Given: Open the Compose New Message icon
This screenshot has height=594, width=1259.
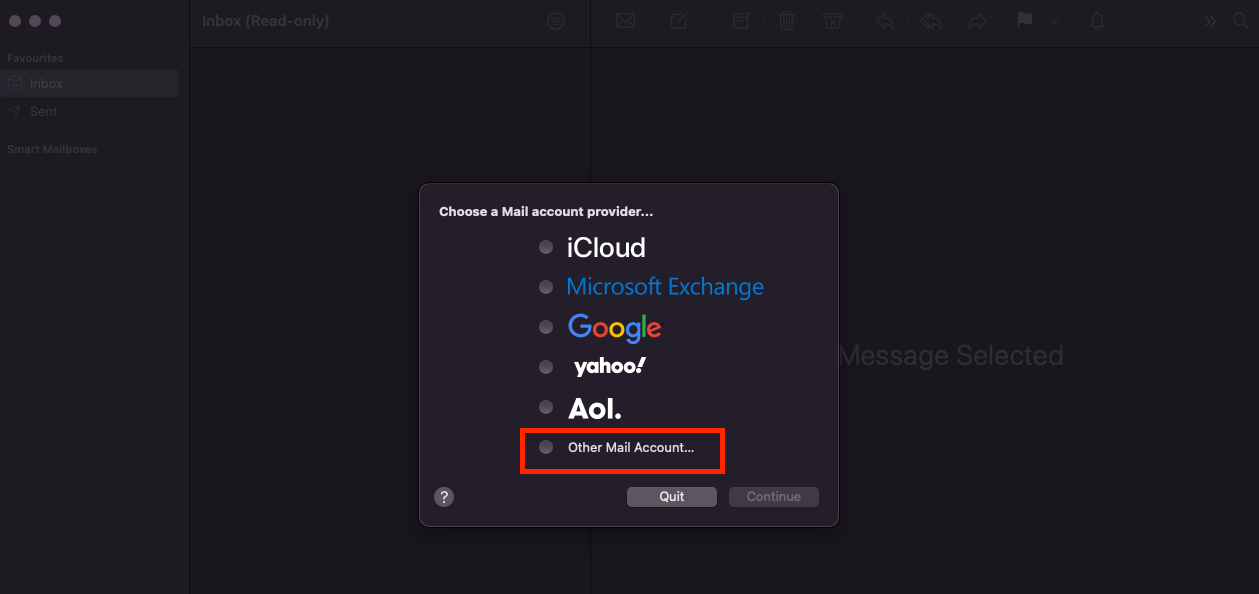Looking at the screenshot, I should [679, 20].
